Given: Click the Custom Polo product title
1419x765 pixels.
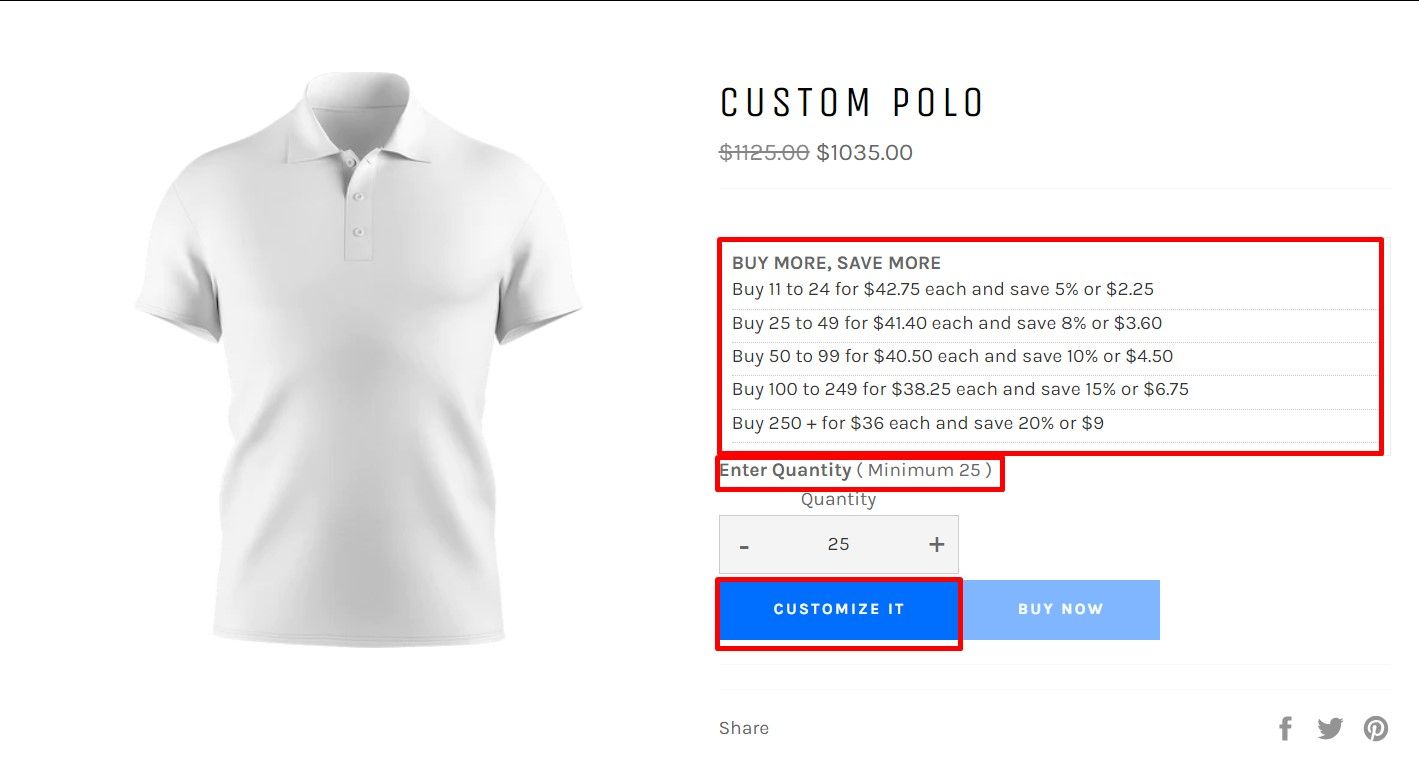Looking at the screenshot, I should pos(852,103).
